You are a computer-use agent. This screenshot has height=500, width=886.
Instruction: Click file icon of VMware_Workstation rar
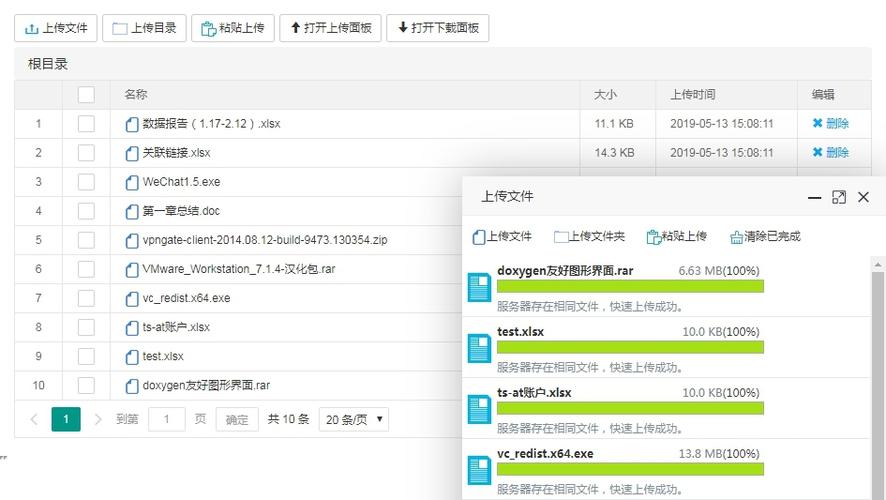click(132, 269)
